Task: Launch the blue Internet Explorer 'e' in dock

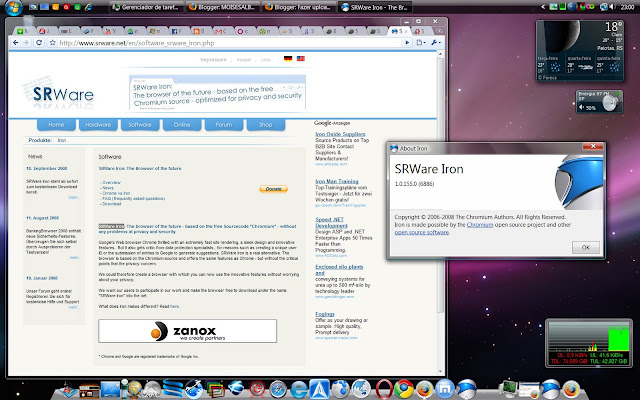Action: [299, 389]
